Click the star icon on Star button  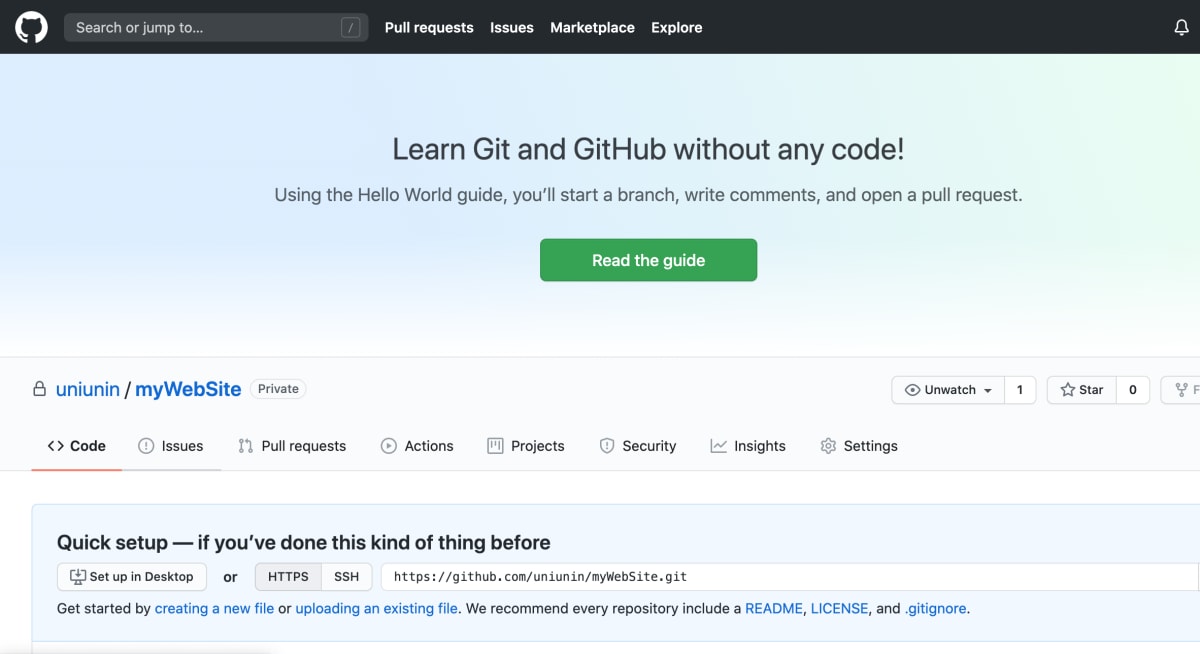click(1067, 390)
